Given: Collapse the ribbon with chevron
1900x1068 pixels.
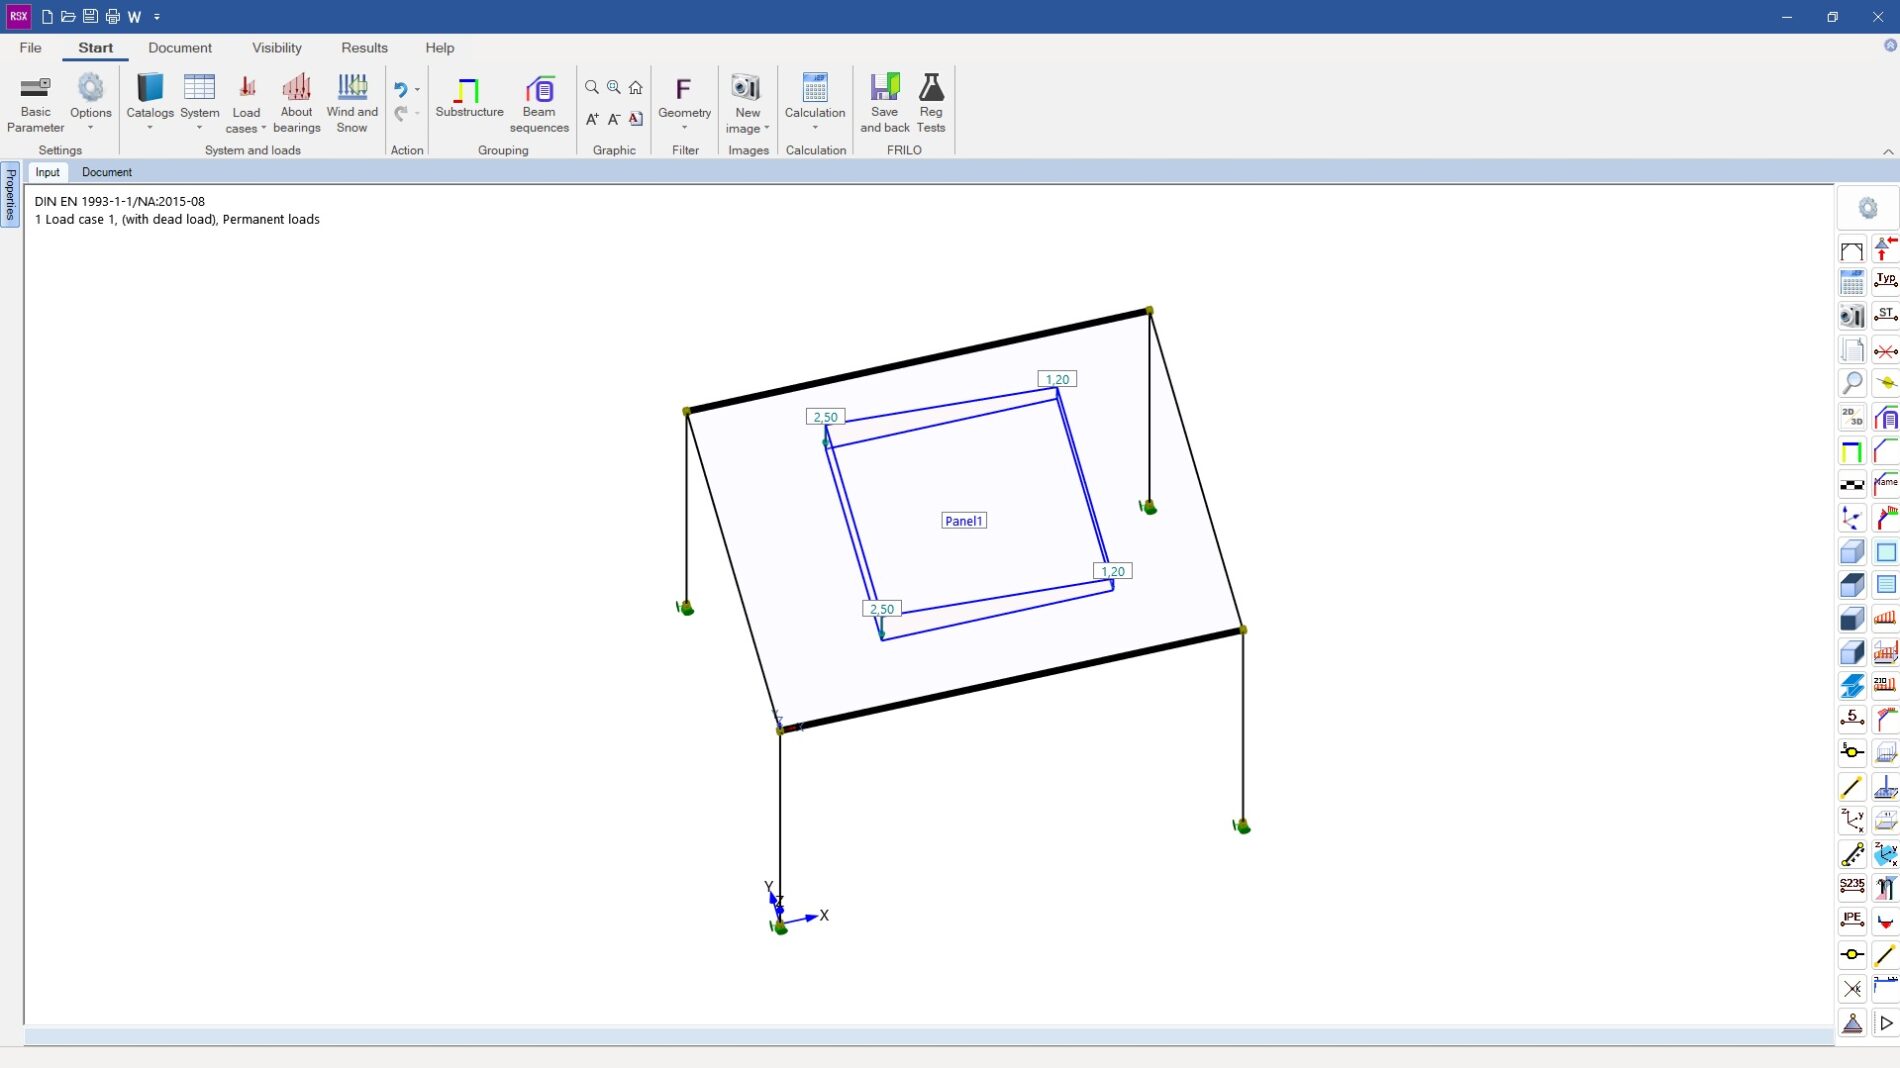Looking at the screenshot, I should 1888,152.
